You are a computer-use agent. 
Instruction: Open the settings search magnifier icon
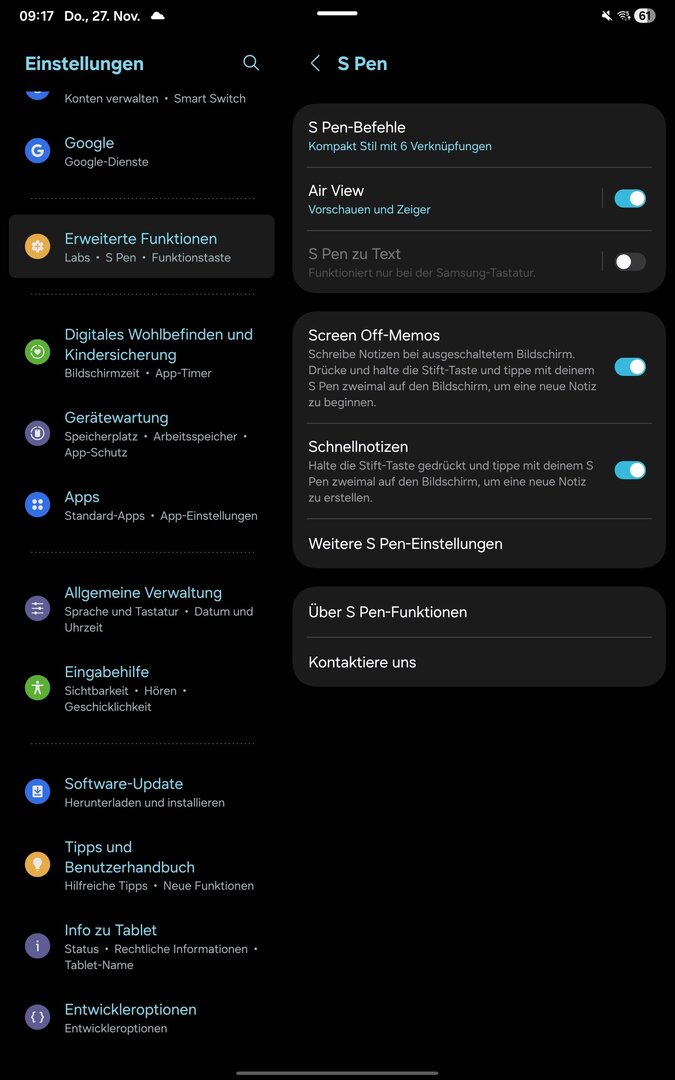(251, 63)
